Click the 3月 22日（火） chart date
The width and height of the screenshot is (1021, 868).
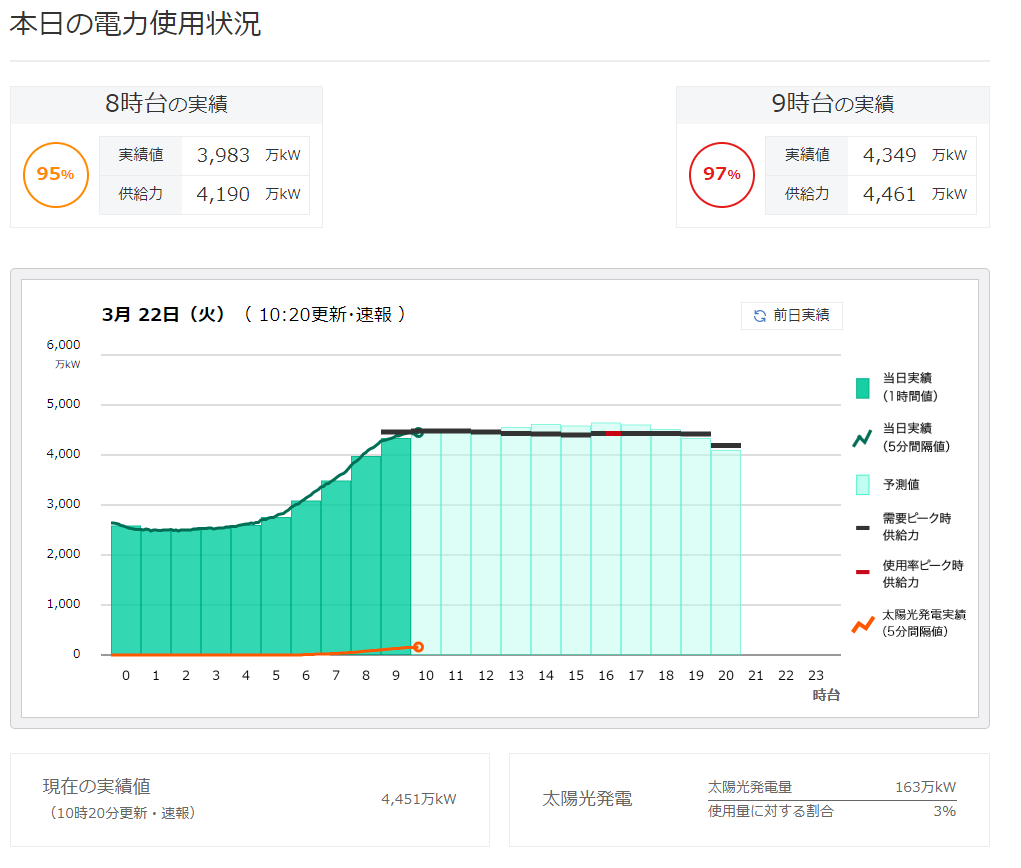[x=163, y=315]
